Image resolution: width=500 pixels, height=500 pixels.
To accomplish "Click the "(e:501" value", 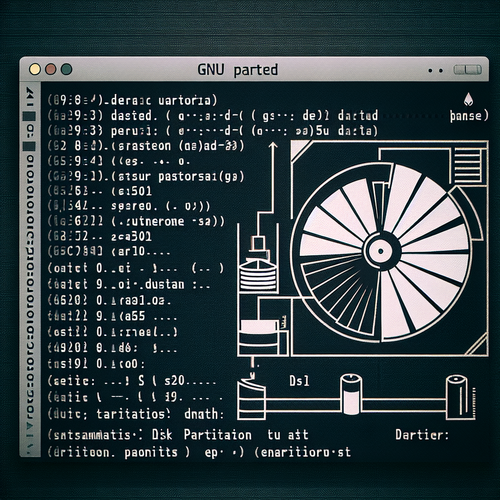I will coord(131,191).
